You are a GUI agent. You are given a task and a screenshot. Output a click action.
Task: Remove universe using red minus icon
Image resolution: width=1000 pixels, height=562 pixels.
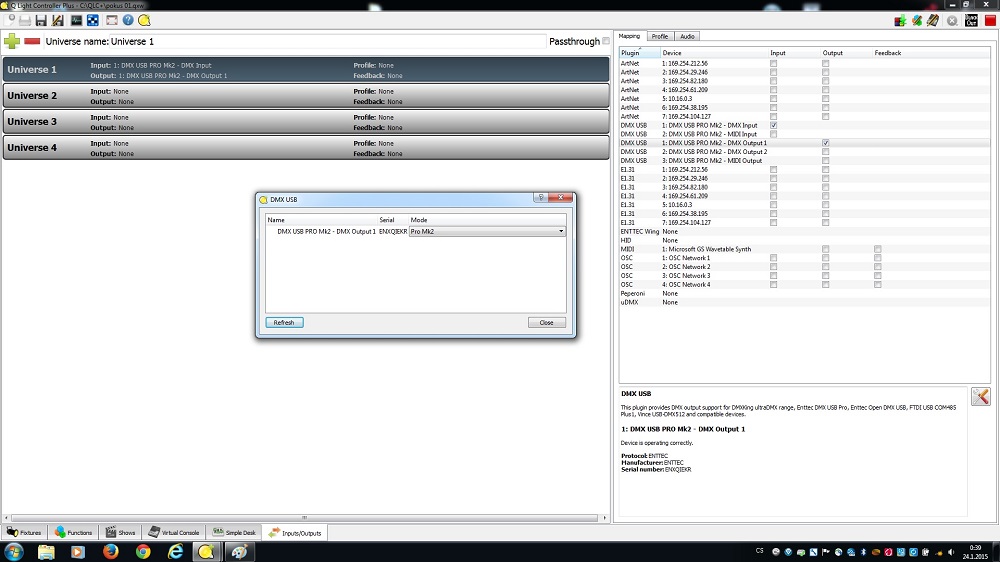(32, 41)
